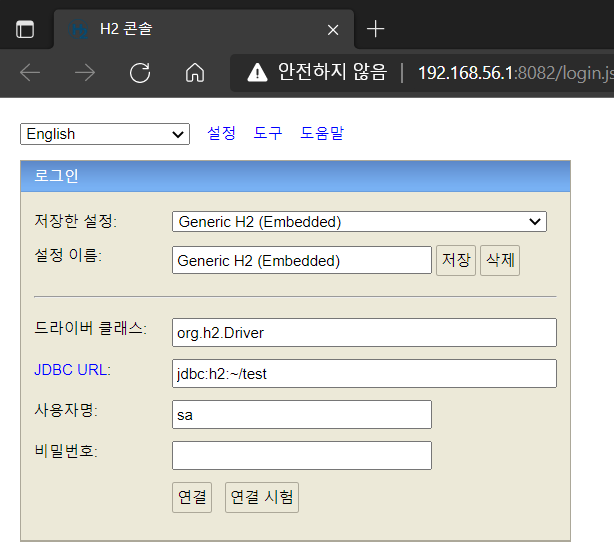
Task: Click the not secure warning icon
Action: pos(257,73)
